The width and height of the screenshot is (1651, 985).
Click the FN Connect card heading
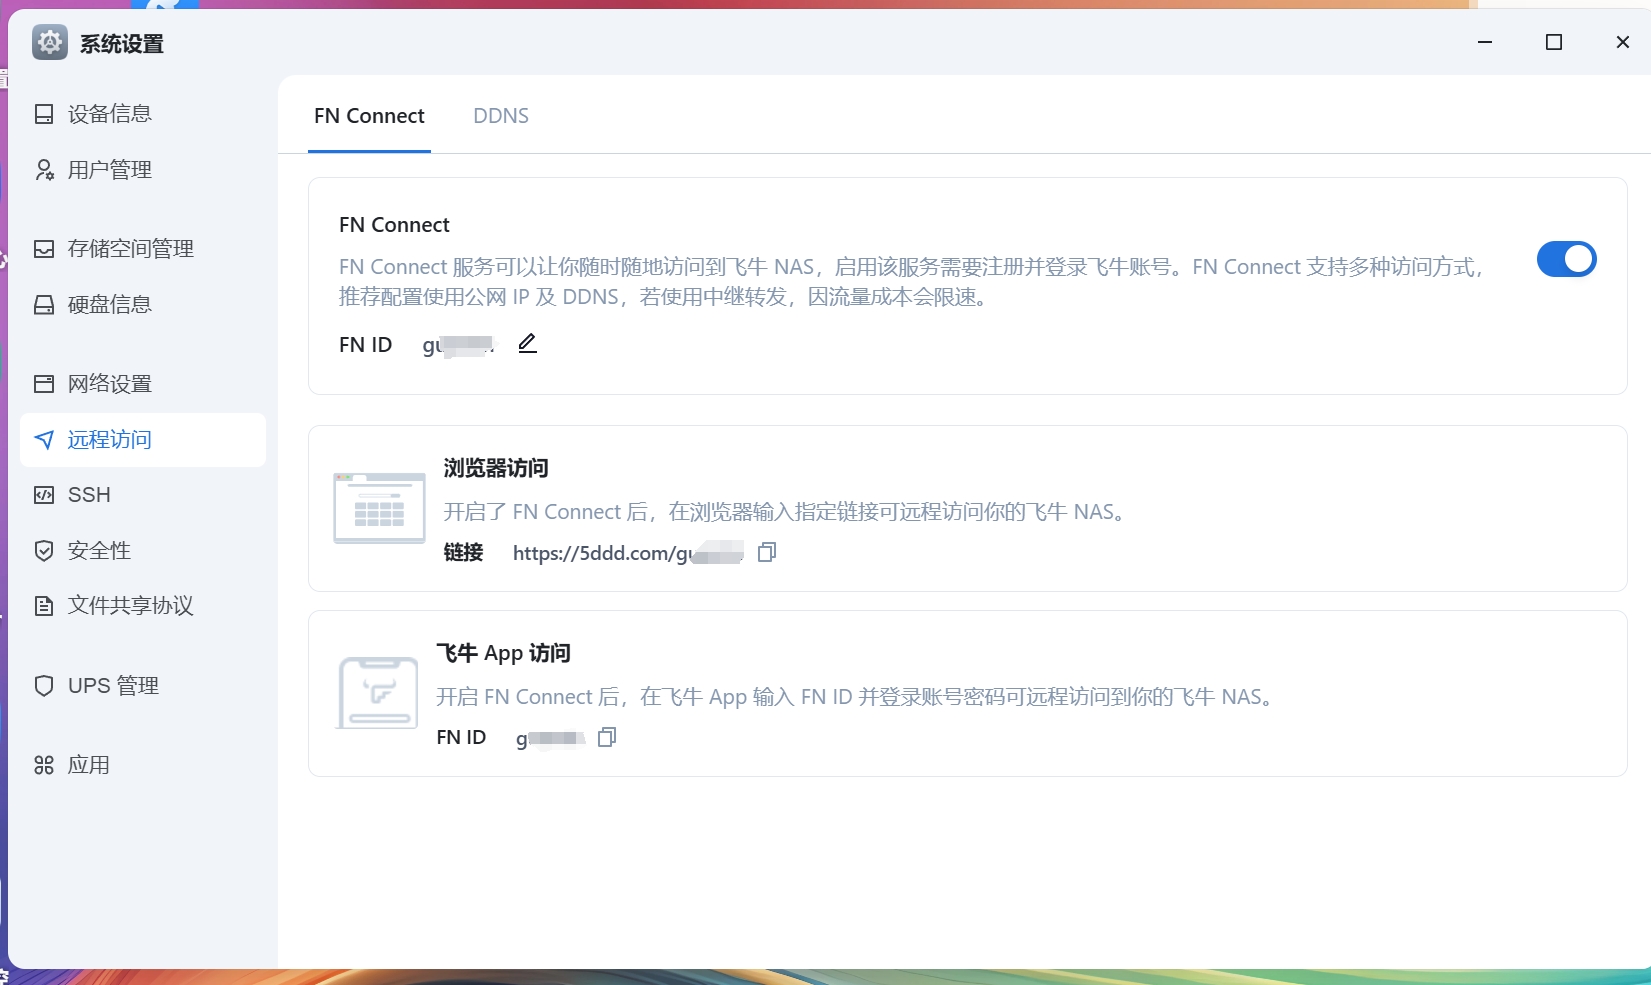pyautogui.click(x=394, y=225)
